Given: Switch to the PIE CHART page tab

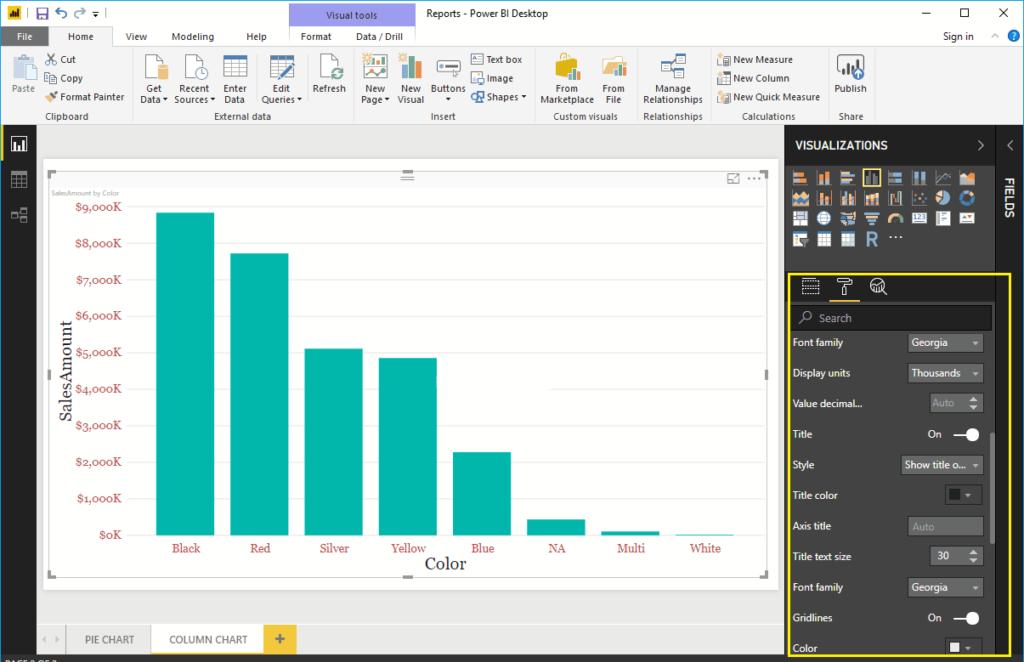Looking at the screenshot, I should tap(109, 639).
